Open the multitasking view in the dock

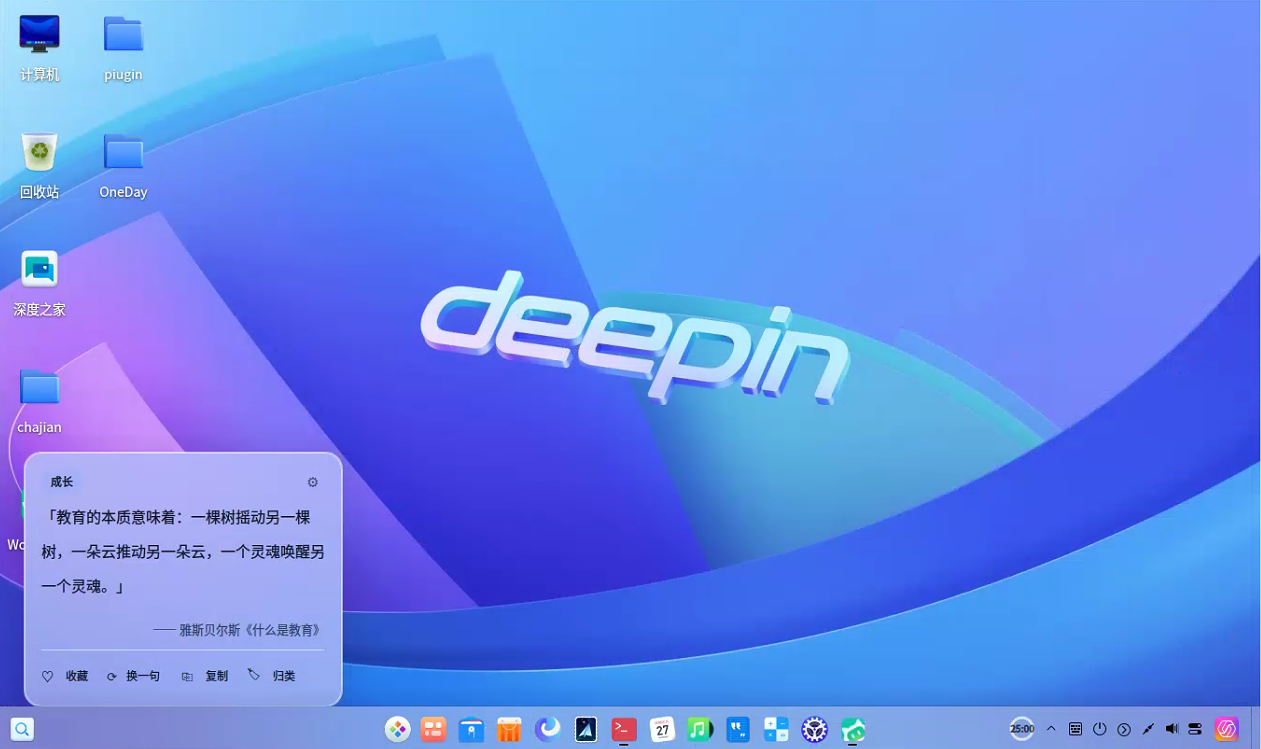(433, 729)
